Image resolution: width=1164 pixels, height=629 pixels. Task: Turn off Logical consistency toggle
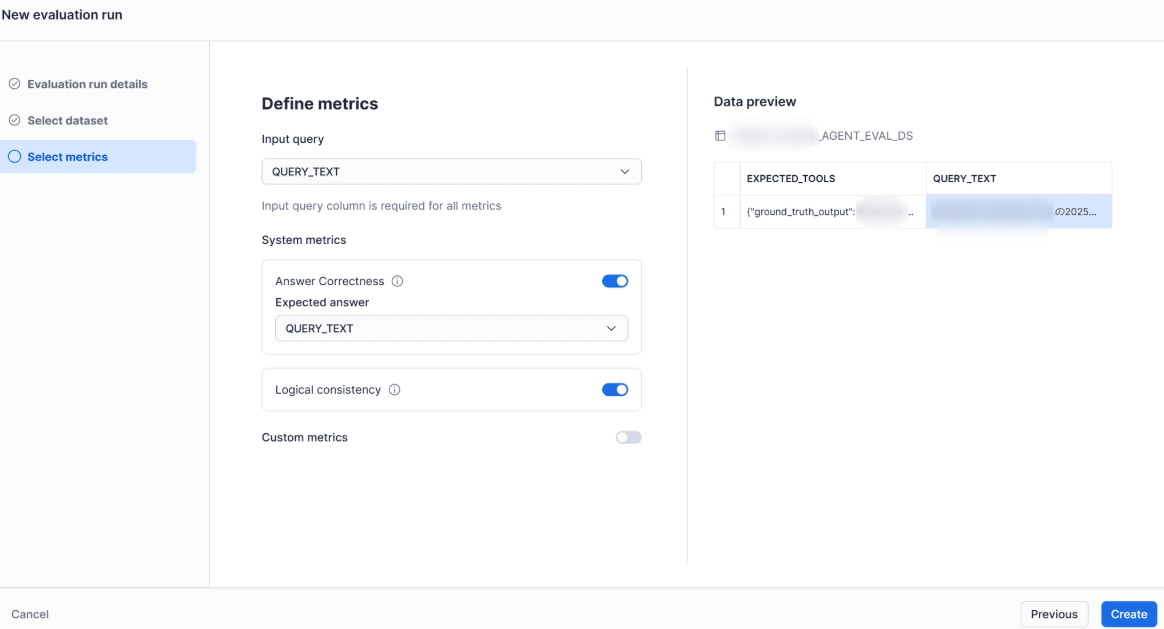pyautogui.click(x=615, y=390)
